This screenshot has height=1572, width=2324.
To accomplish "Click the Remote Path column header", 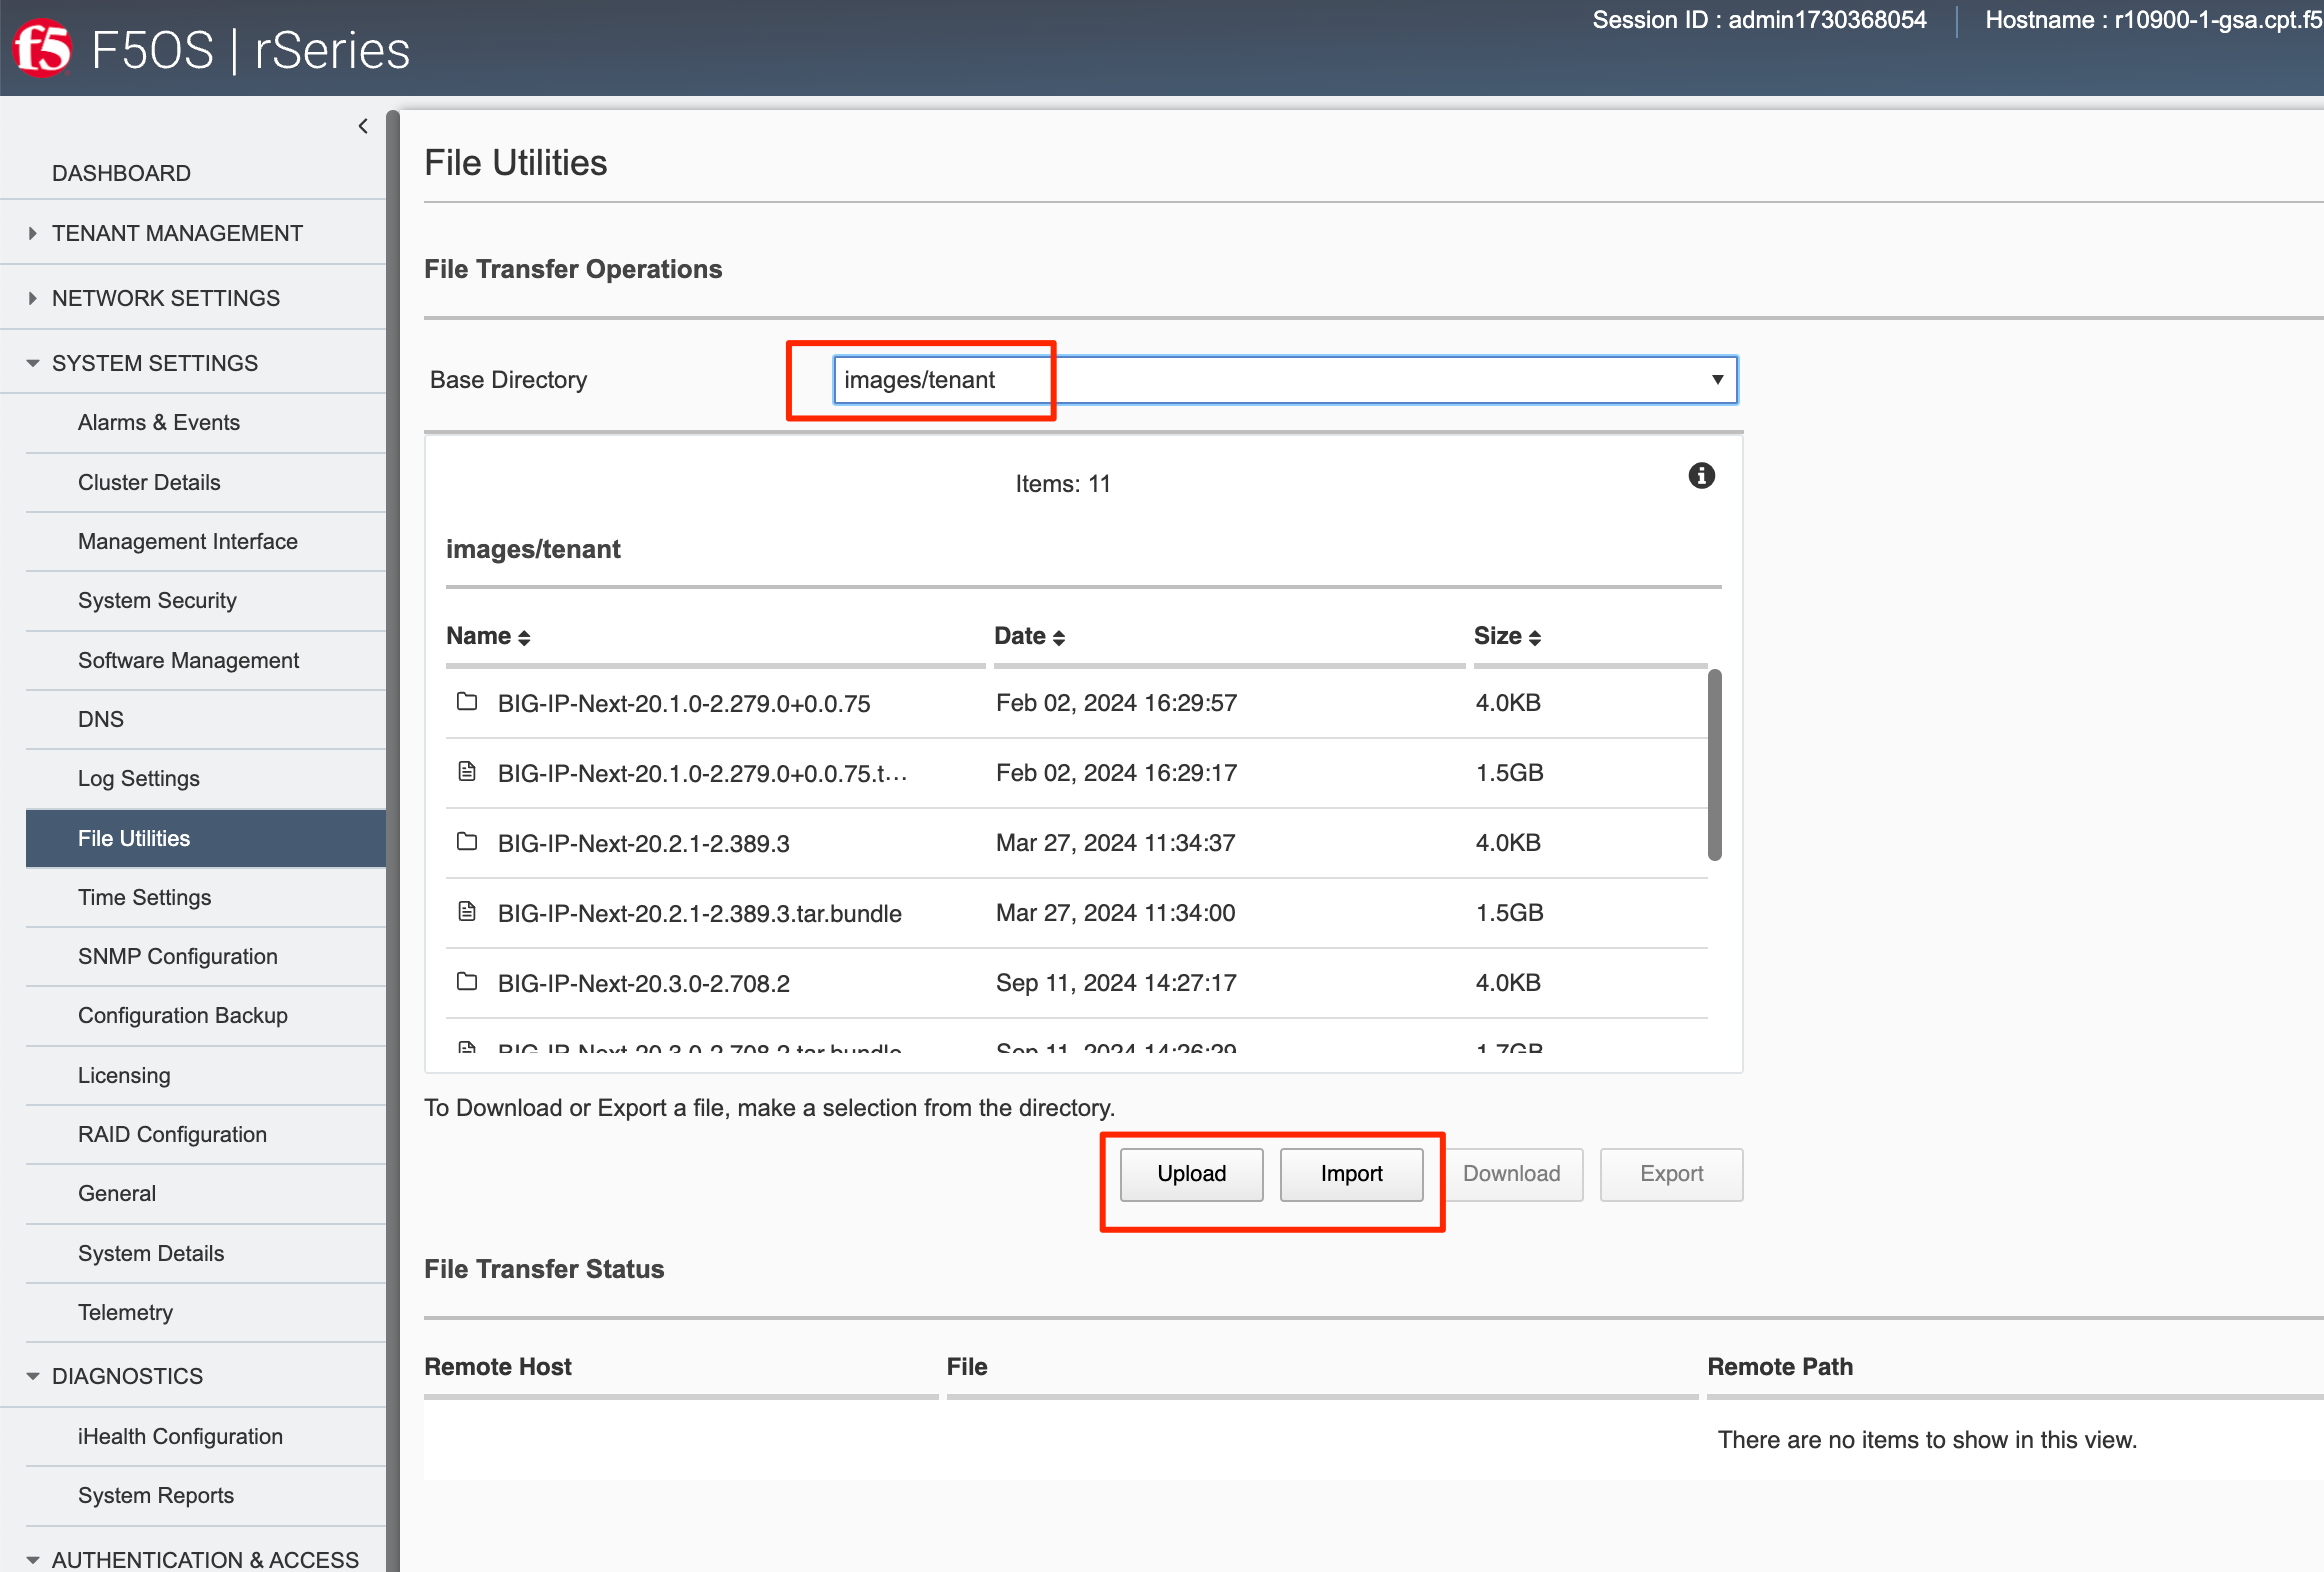I will click(x=1780, y=1367).
